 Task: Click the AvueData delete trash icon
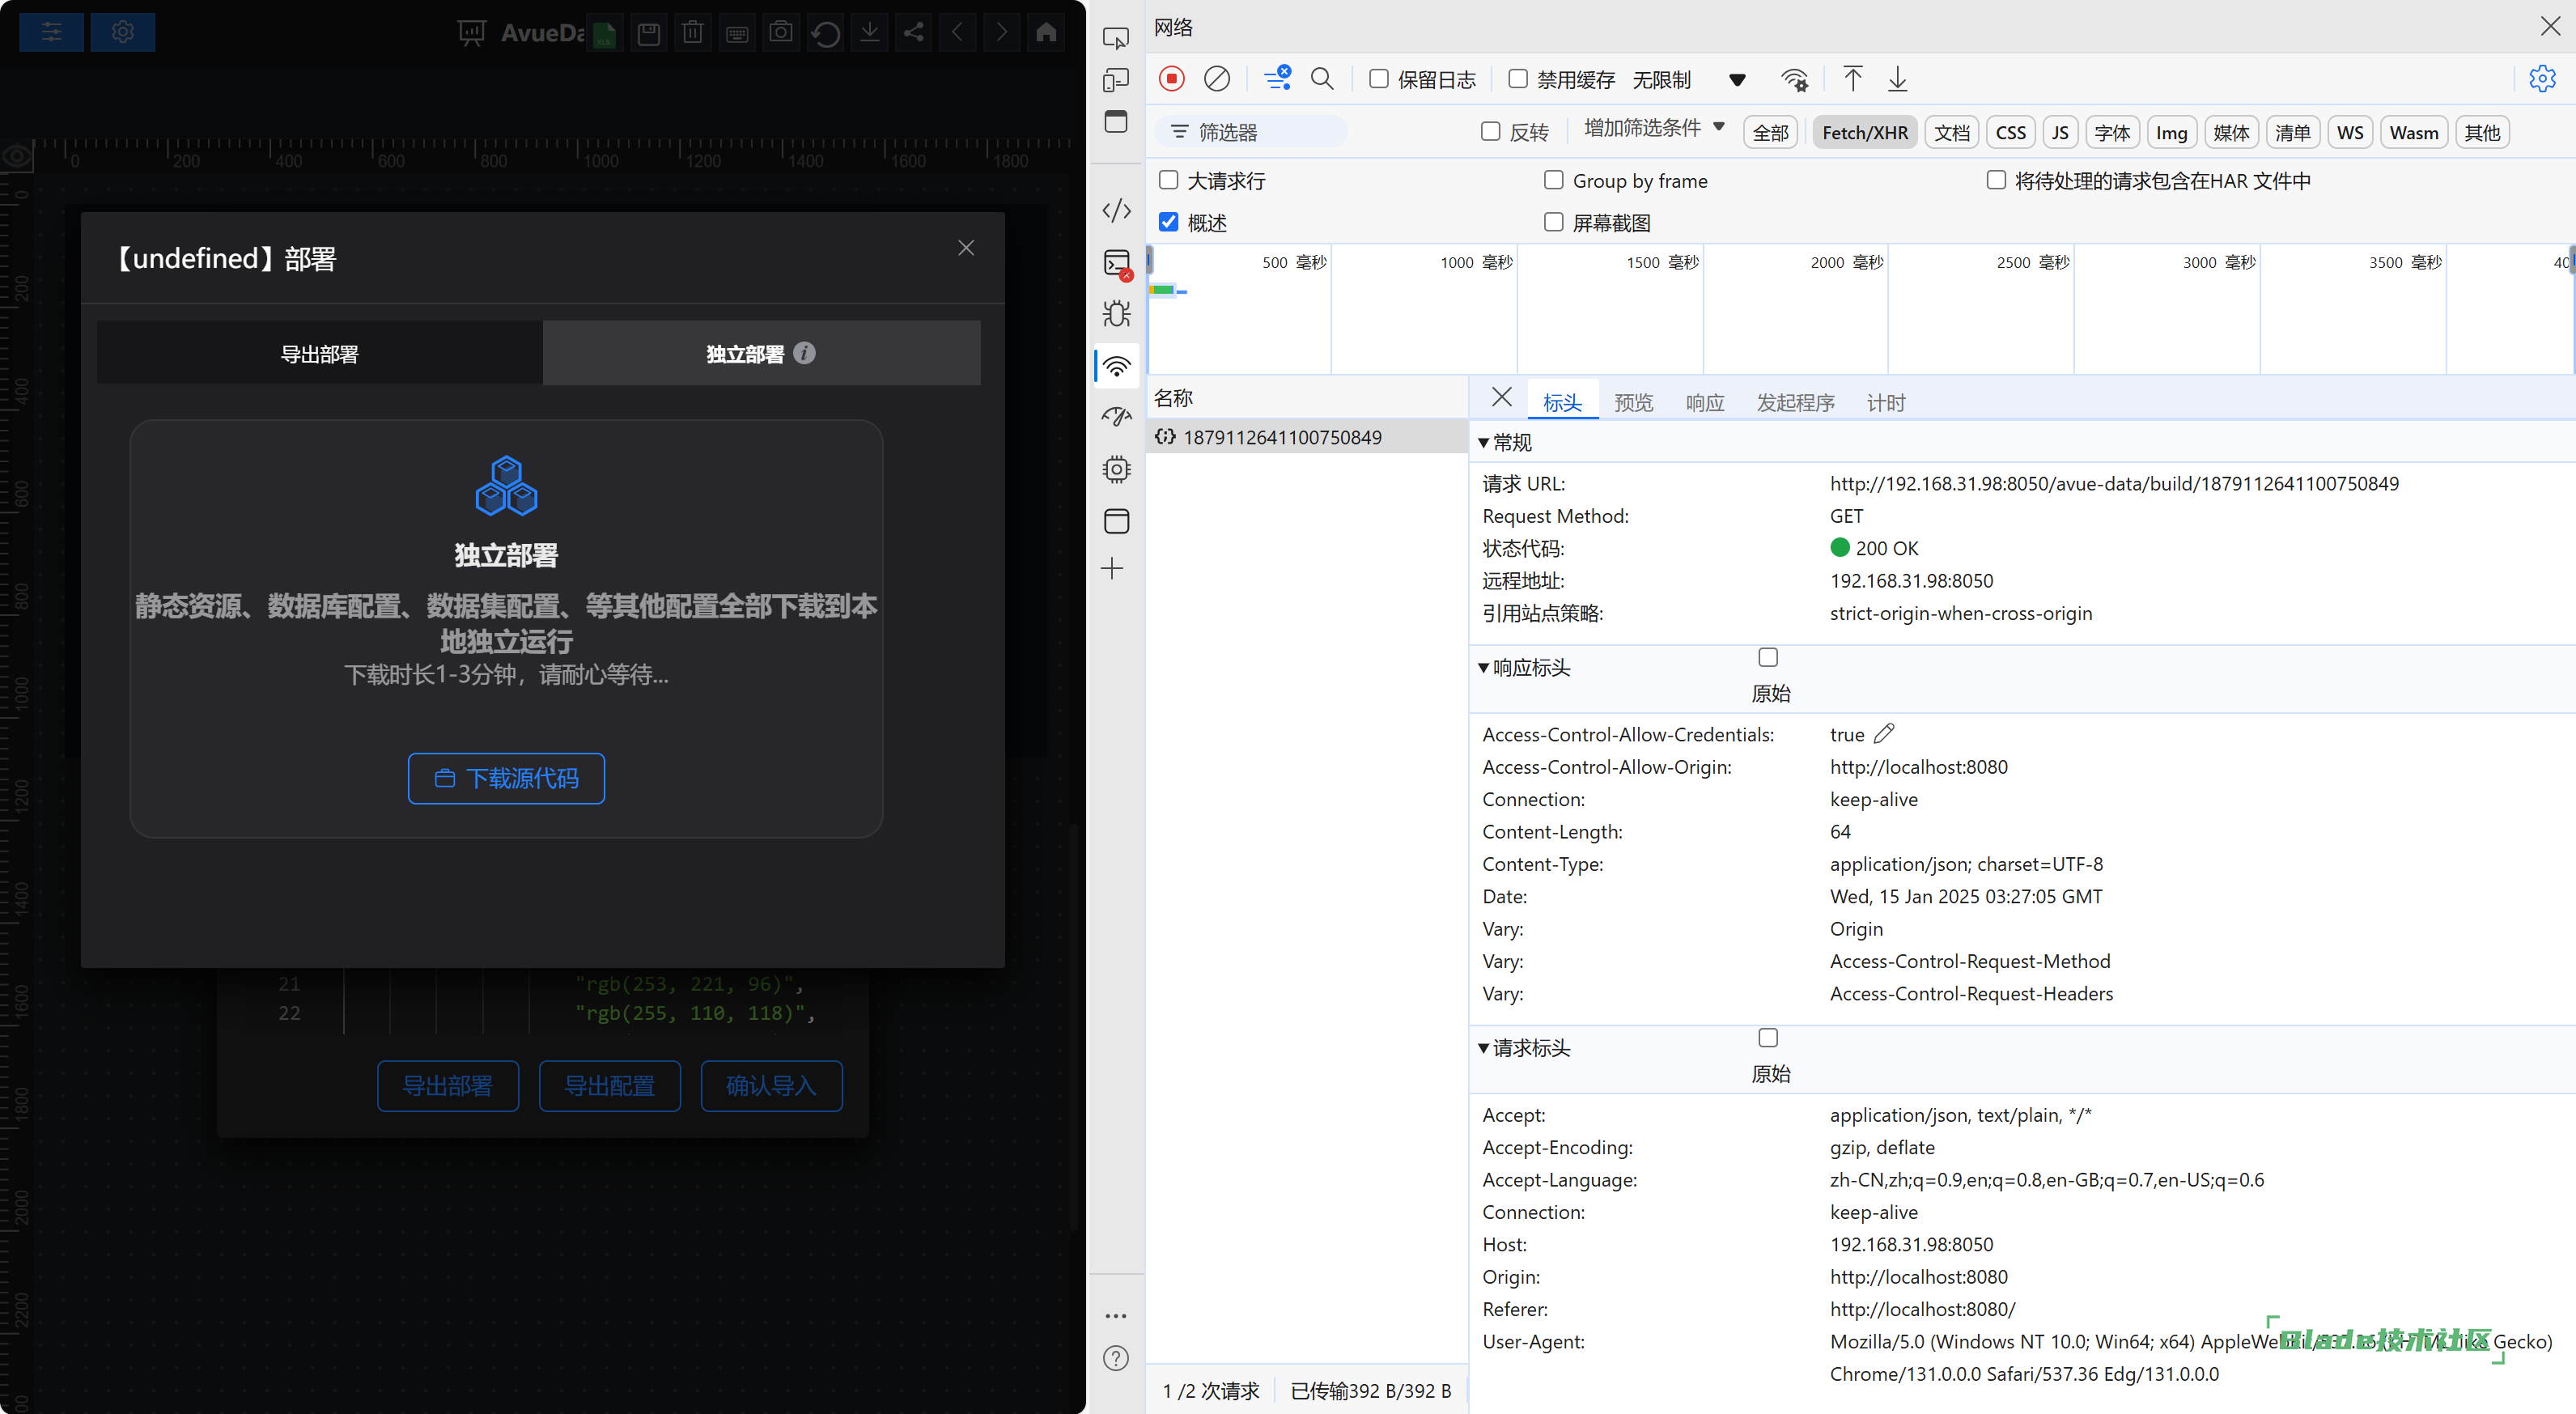point(693,33)
